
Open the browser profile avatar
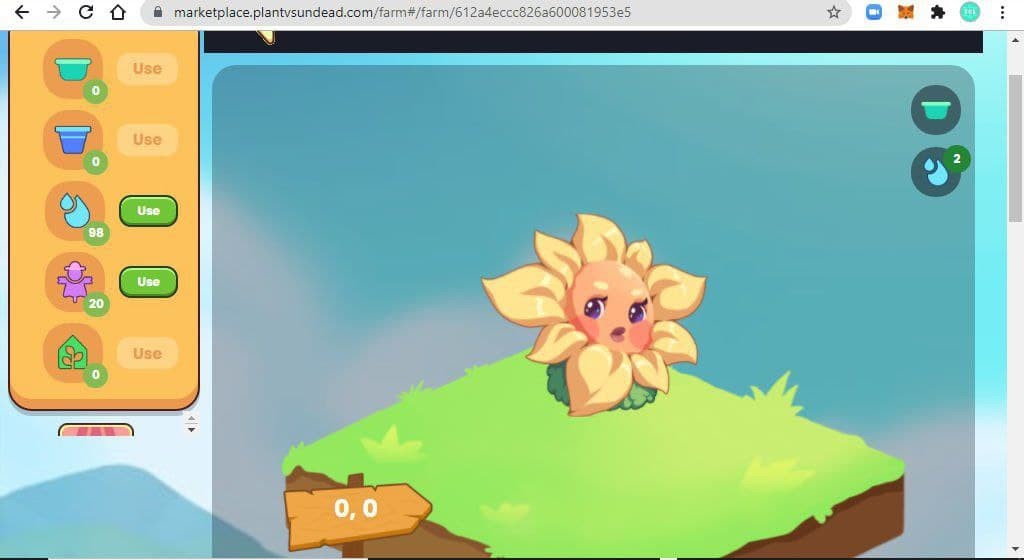pyautogui.click(x=970, y=12)
